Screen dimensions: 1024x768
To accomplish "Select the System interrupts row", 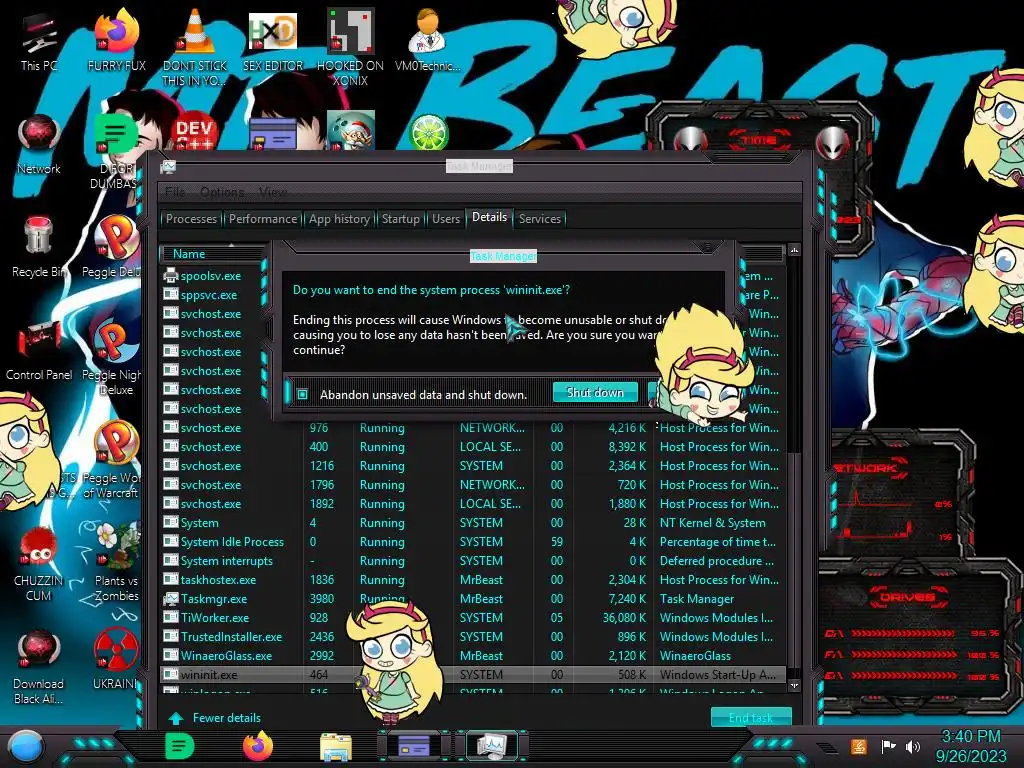I will coord(473,561).
